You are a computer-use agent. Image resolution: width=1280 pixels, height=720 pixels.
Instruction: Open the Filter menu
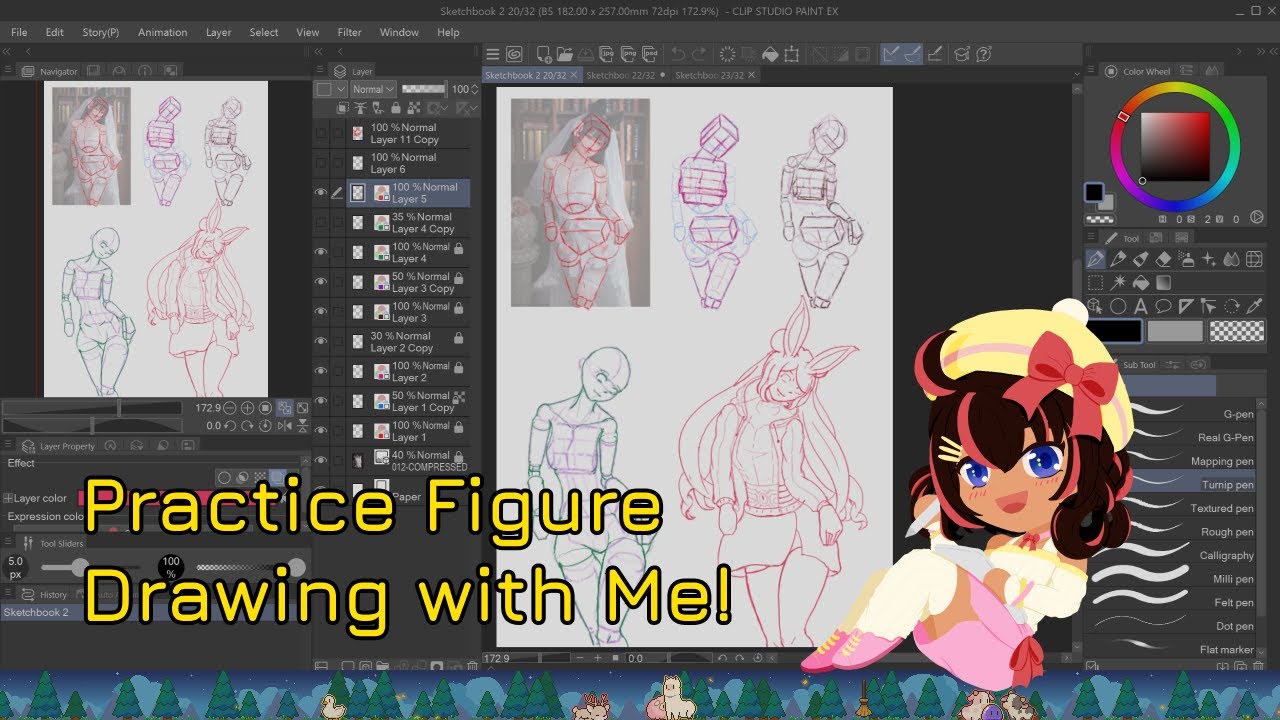(349, 32)
